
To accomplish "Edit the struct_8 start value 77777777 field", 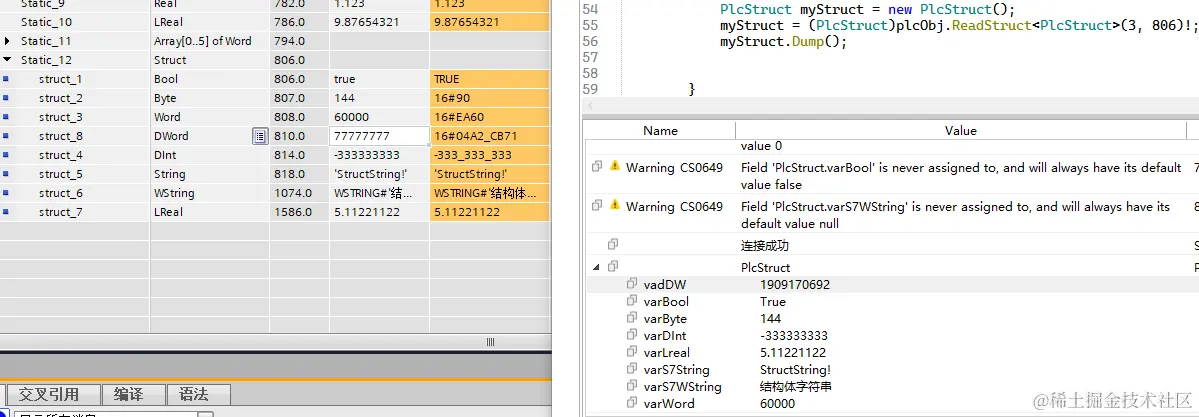I will point(379,136).
